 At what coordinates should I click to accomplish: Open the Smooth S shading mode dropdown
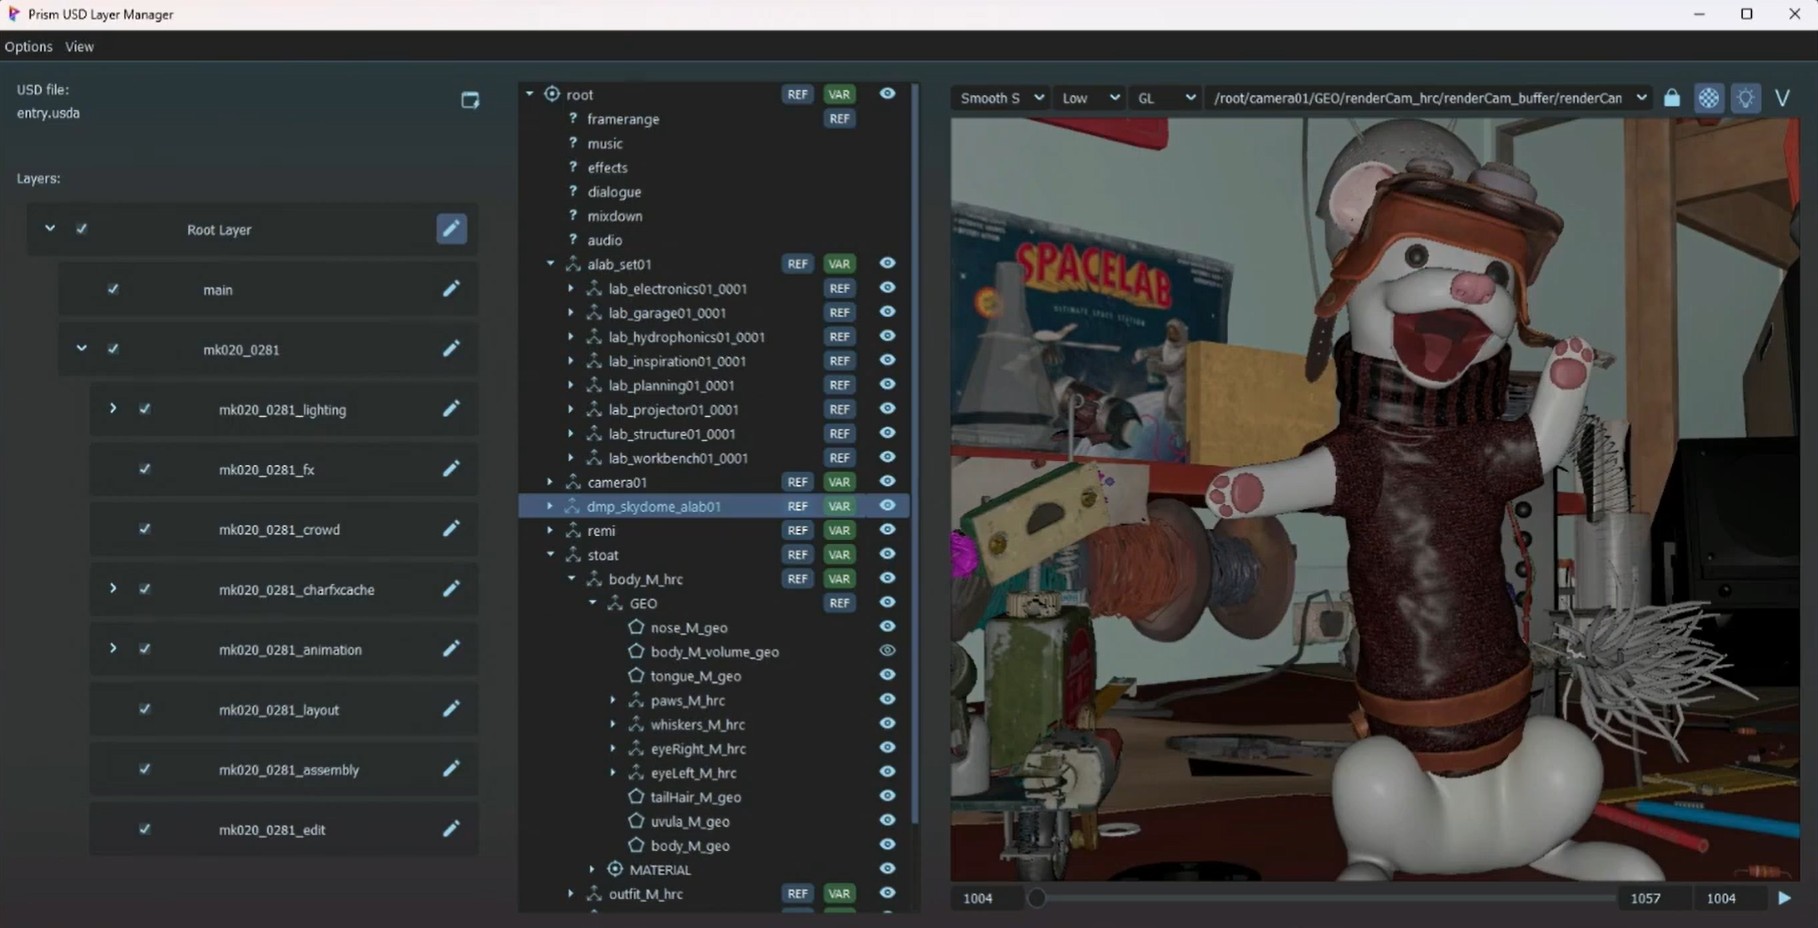tap(1001, 98)
